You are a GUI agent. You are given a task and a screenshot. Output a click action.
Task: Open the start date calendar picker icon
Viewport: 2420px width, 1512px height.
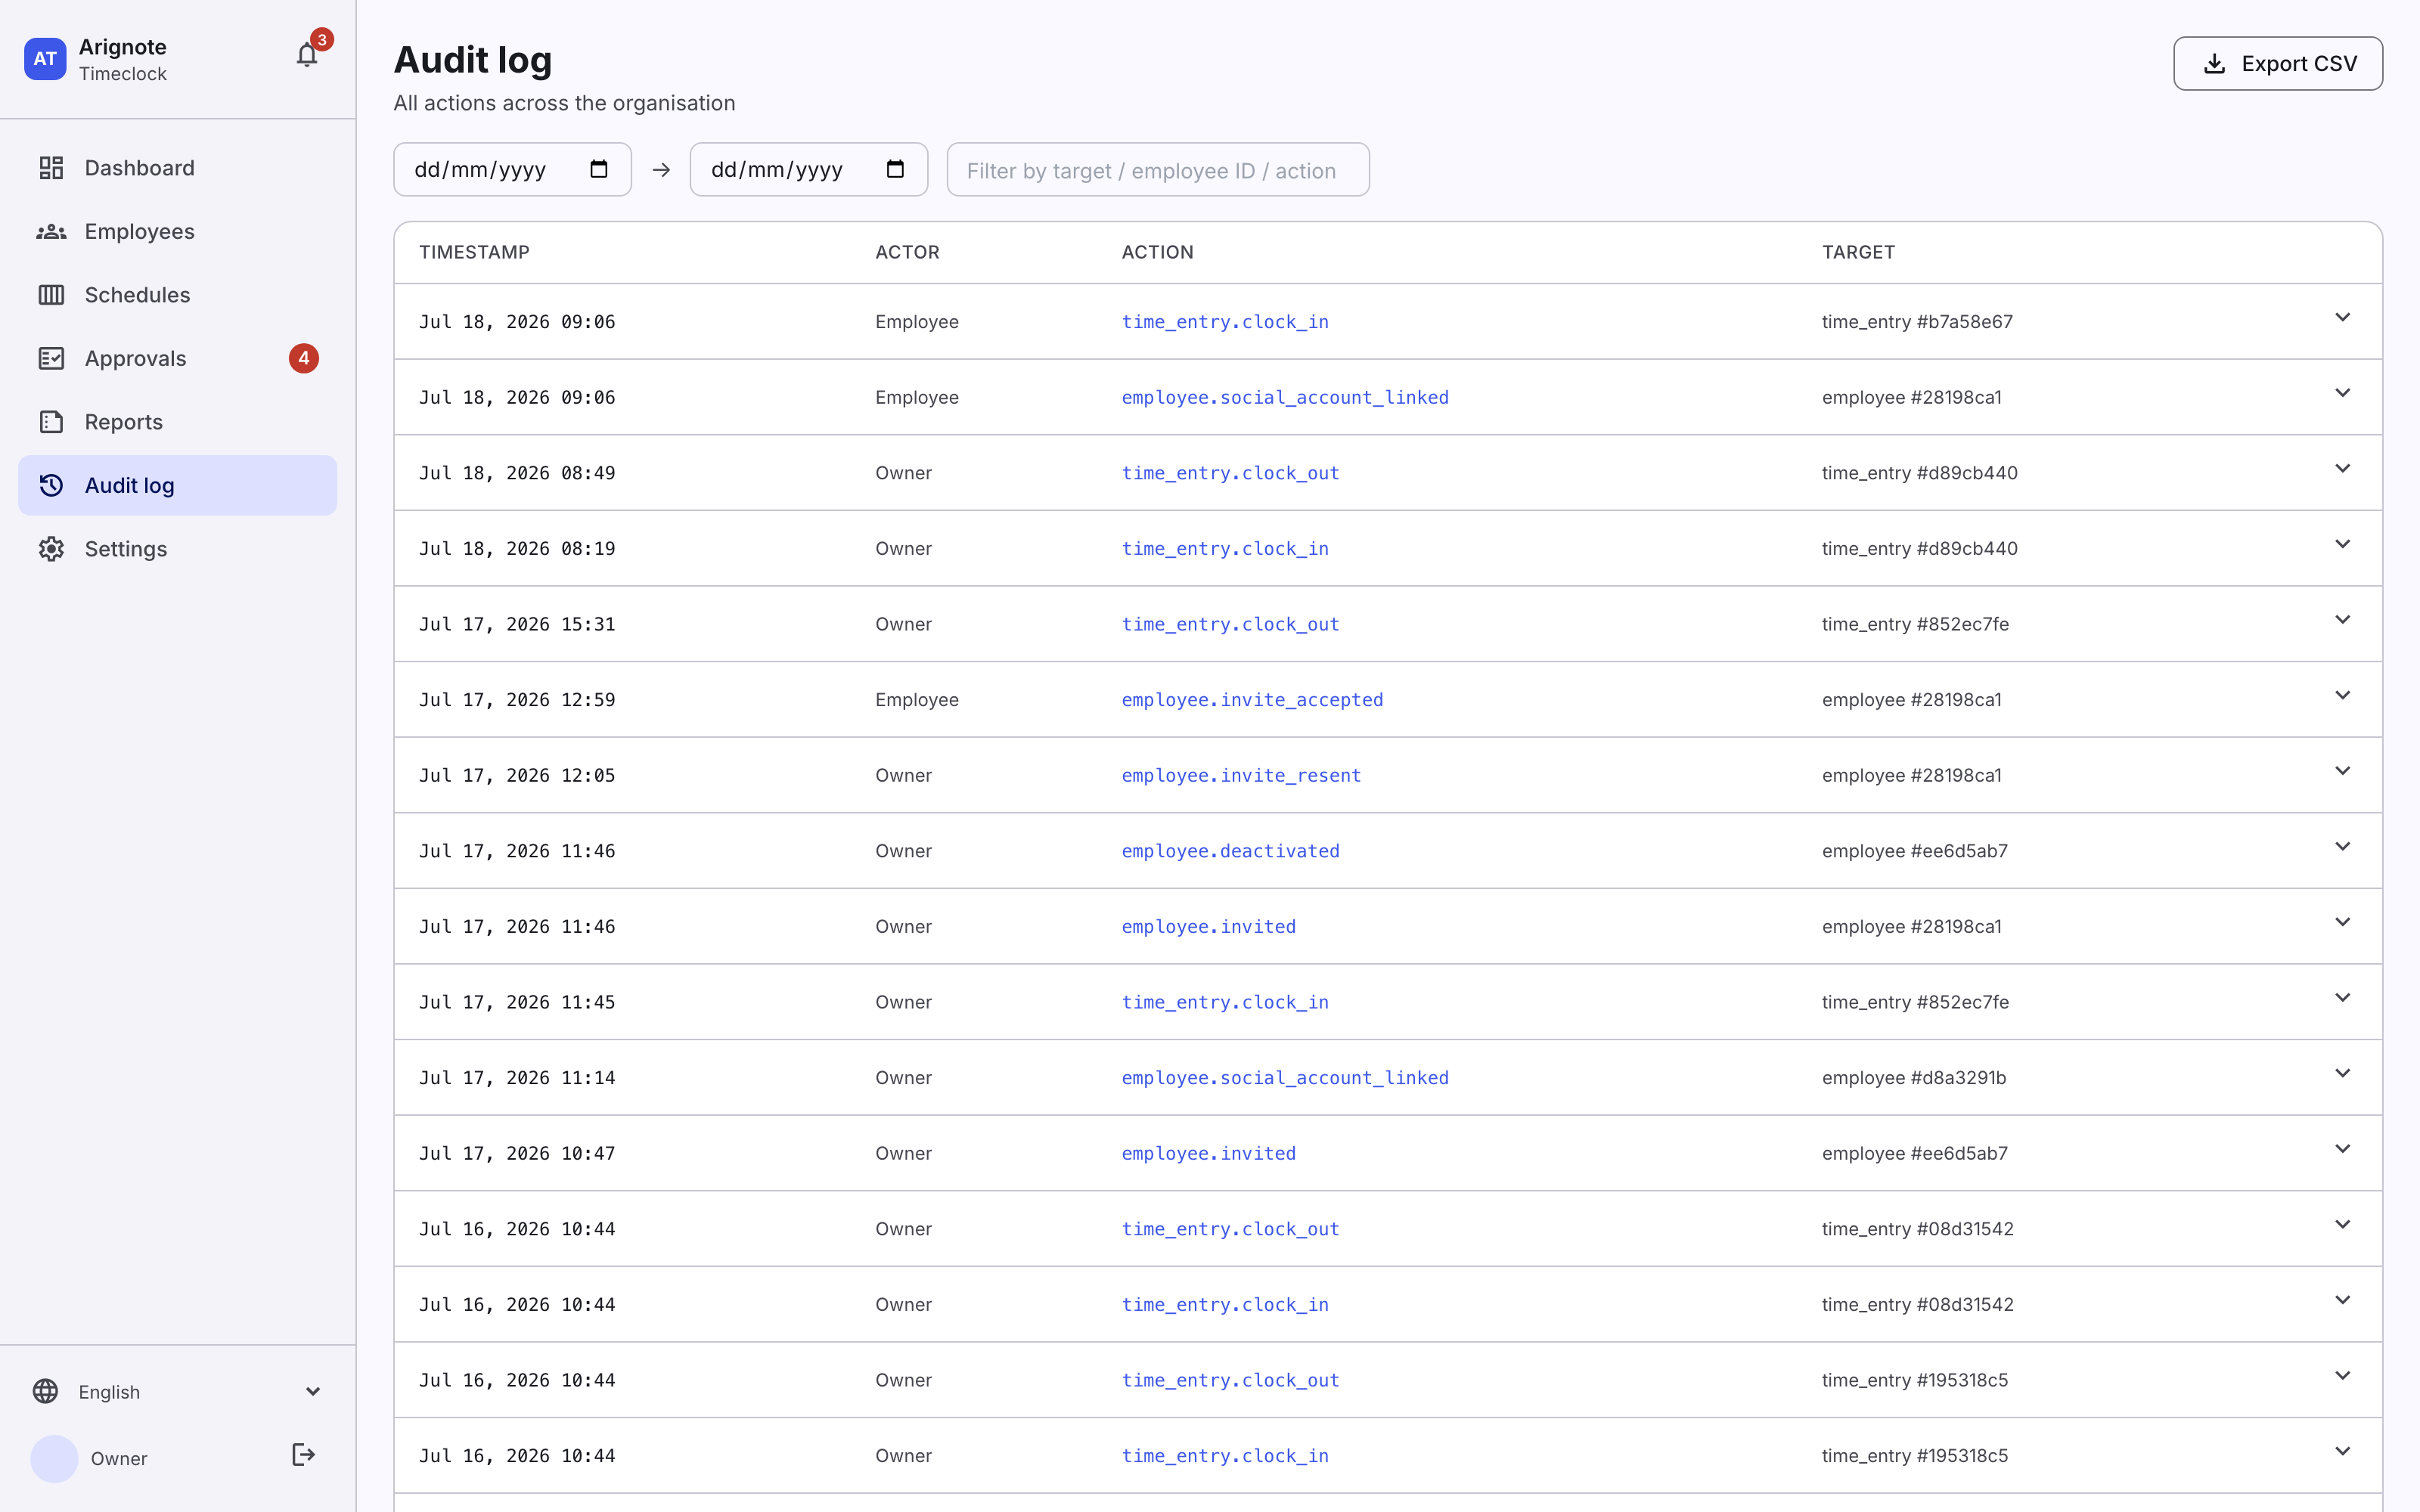pyautogui.click(x=599, y=169)
